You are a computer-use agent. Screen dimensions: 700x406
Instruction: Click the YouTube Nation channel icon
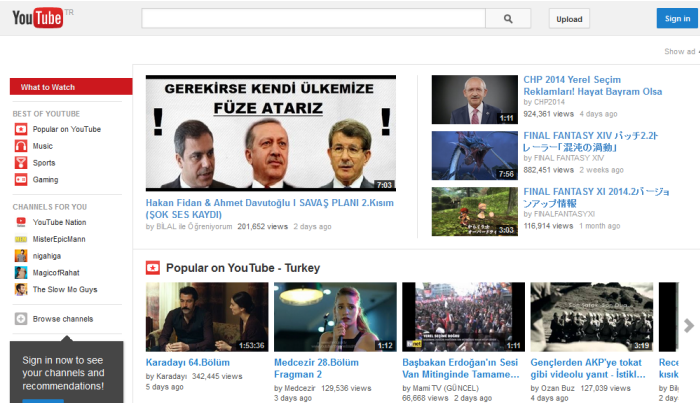(21, 222)
